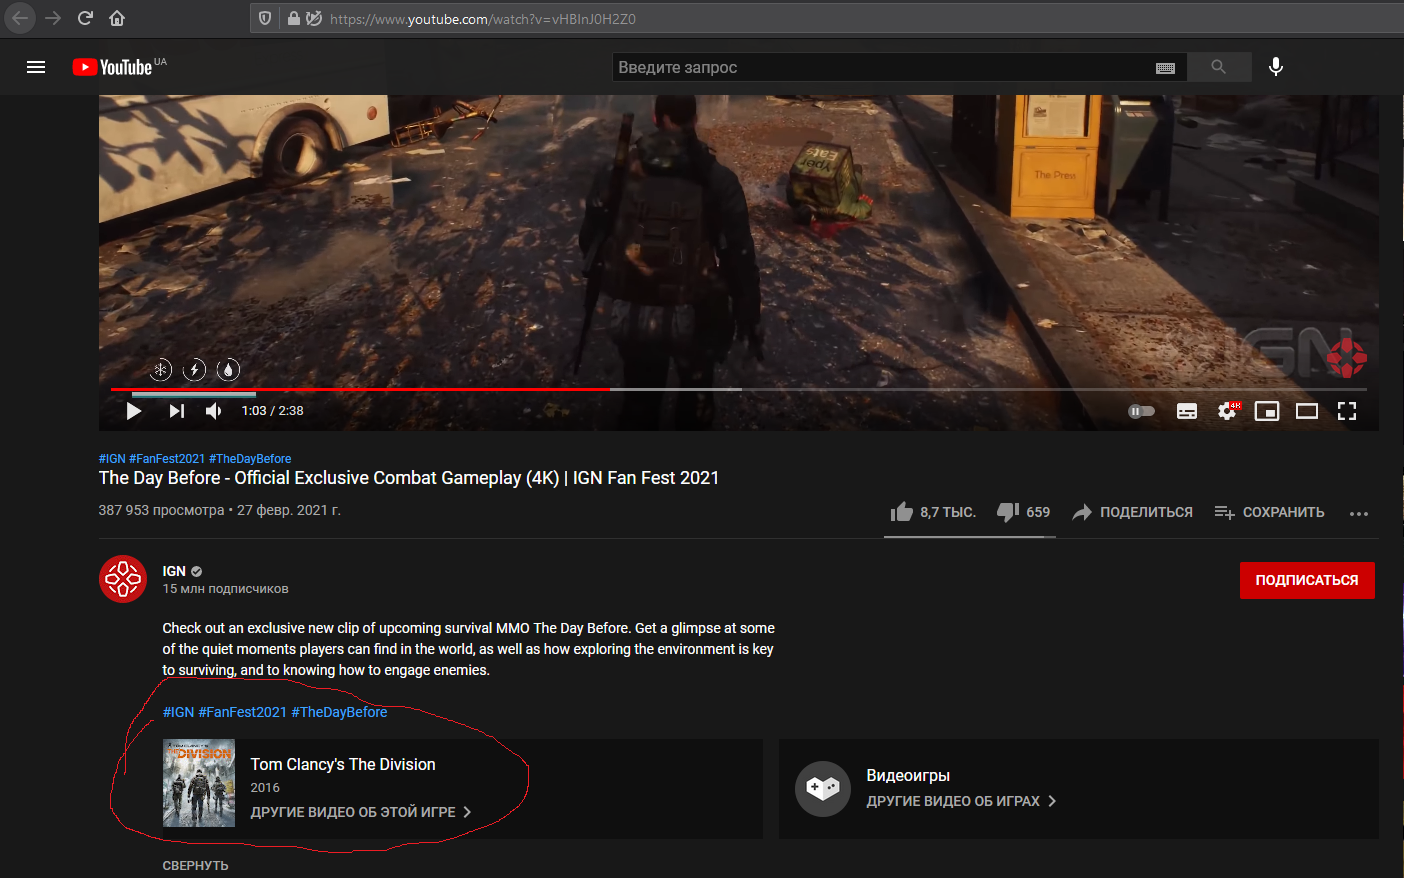Image resolution: width=1404 pixels, height=878 pixels.
Task: Click the ПОДЕЛИТЬСЯ share button
Action: [1132, 512]
